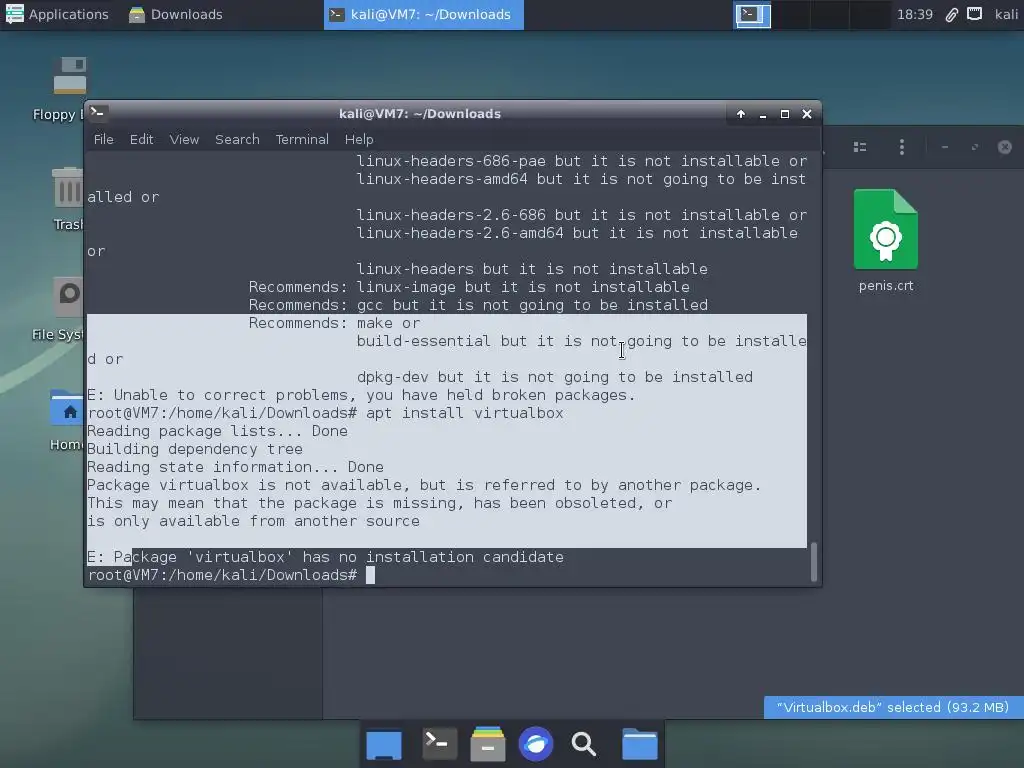Screen dimensions: 1024x768
Task: Open the paperclip clipboard tray icon
Action: (952, 14)
